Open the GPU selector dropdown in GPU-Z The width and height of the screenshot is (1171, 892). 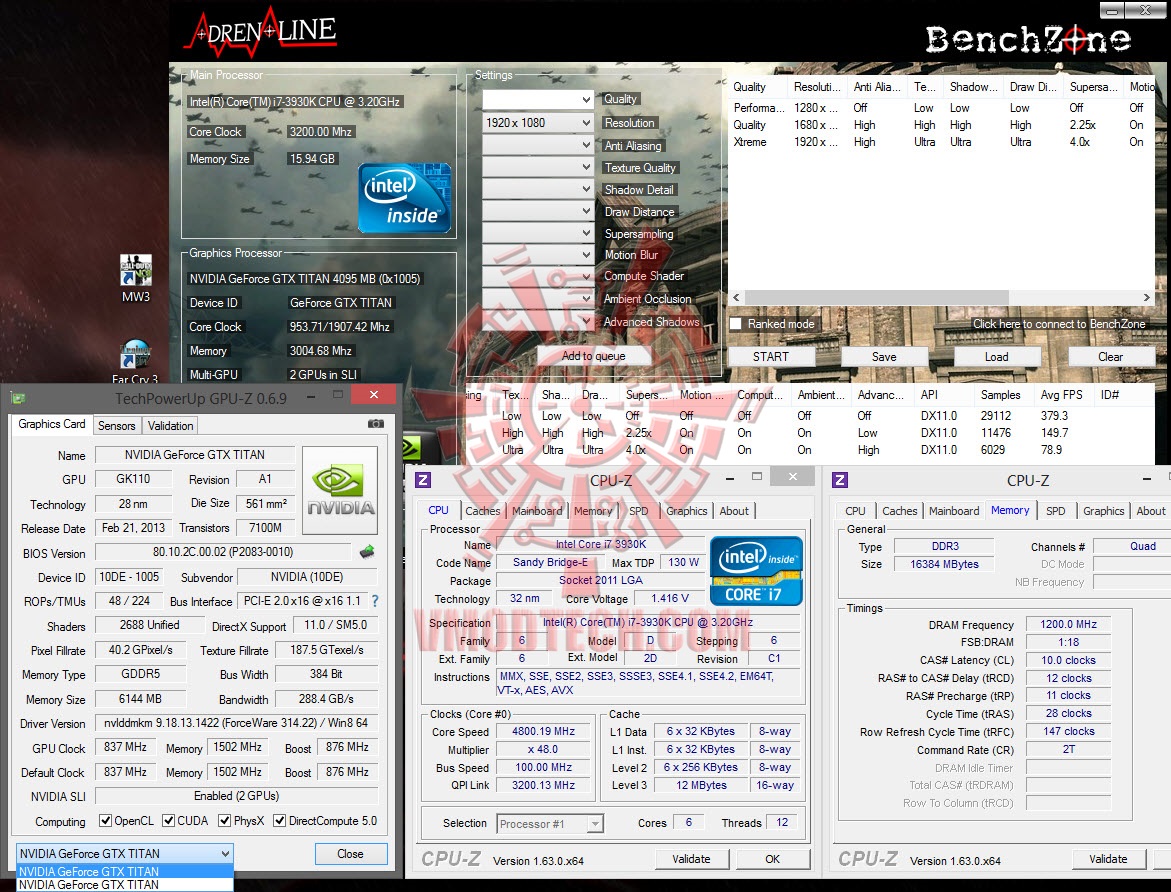pyautogui.click(x=125, y=853)
